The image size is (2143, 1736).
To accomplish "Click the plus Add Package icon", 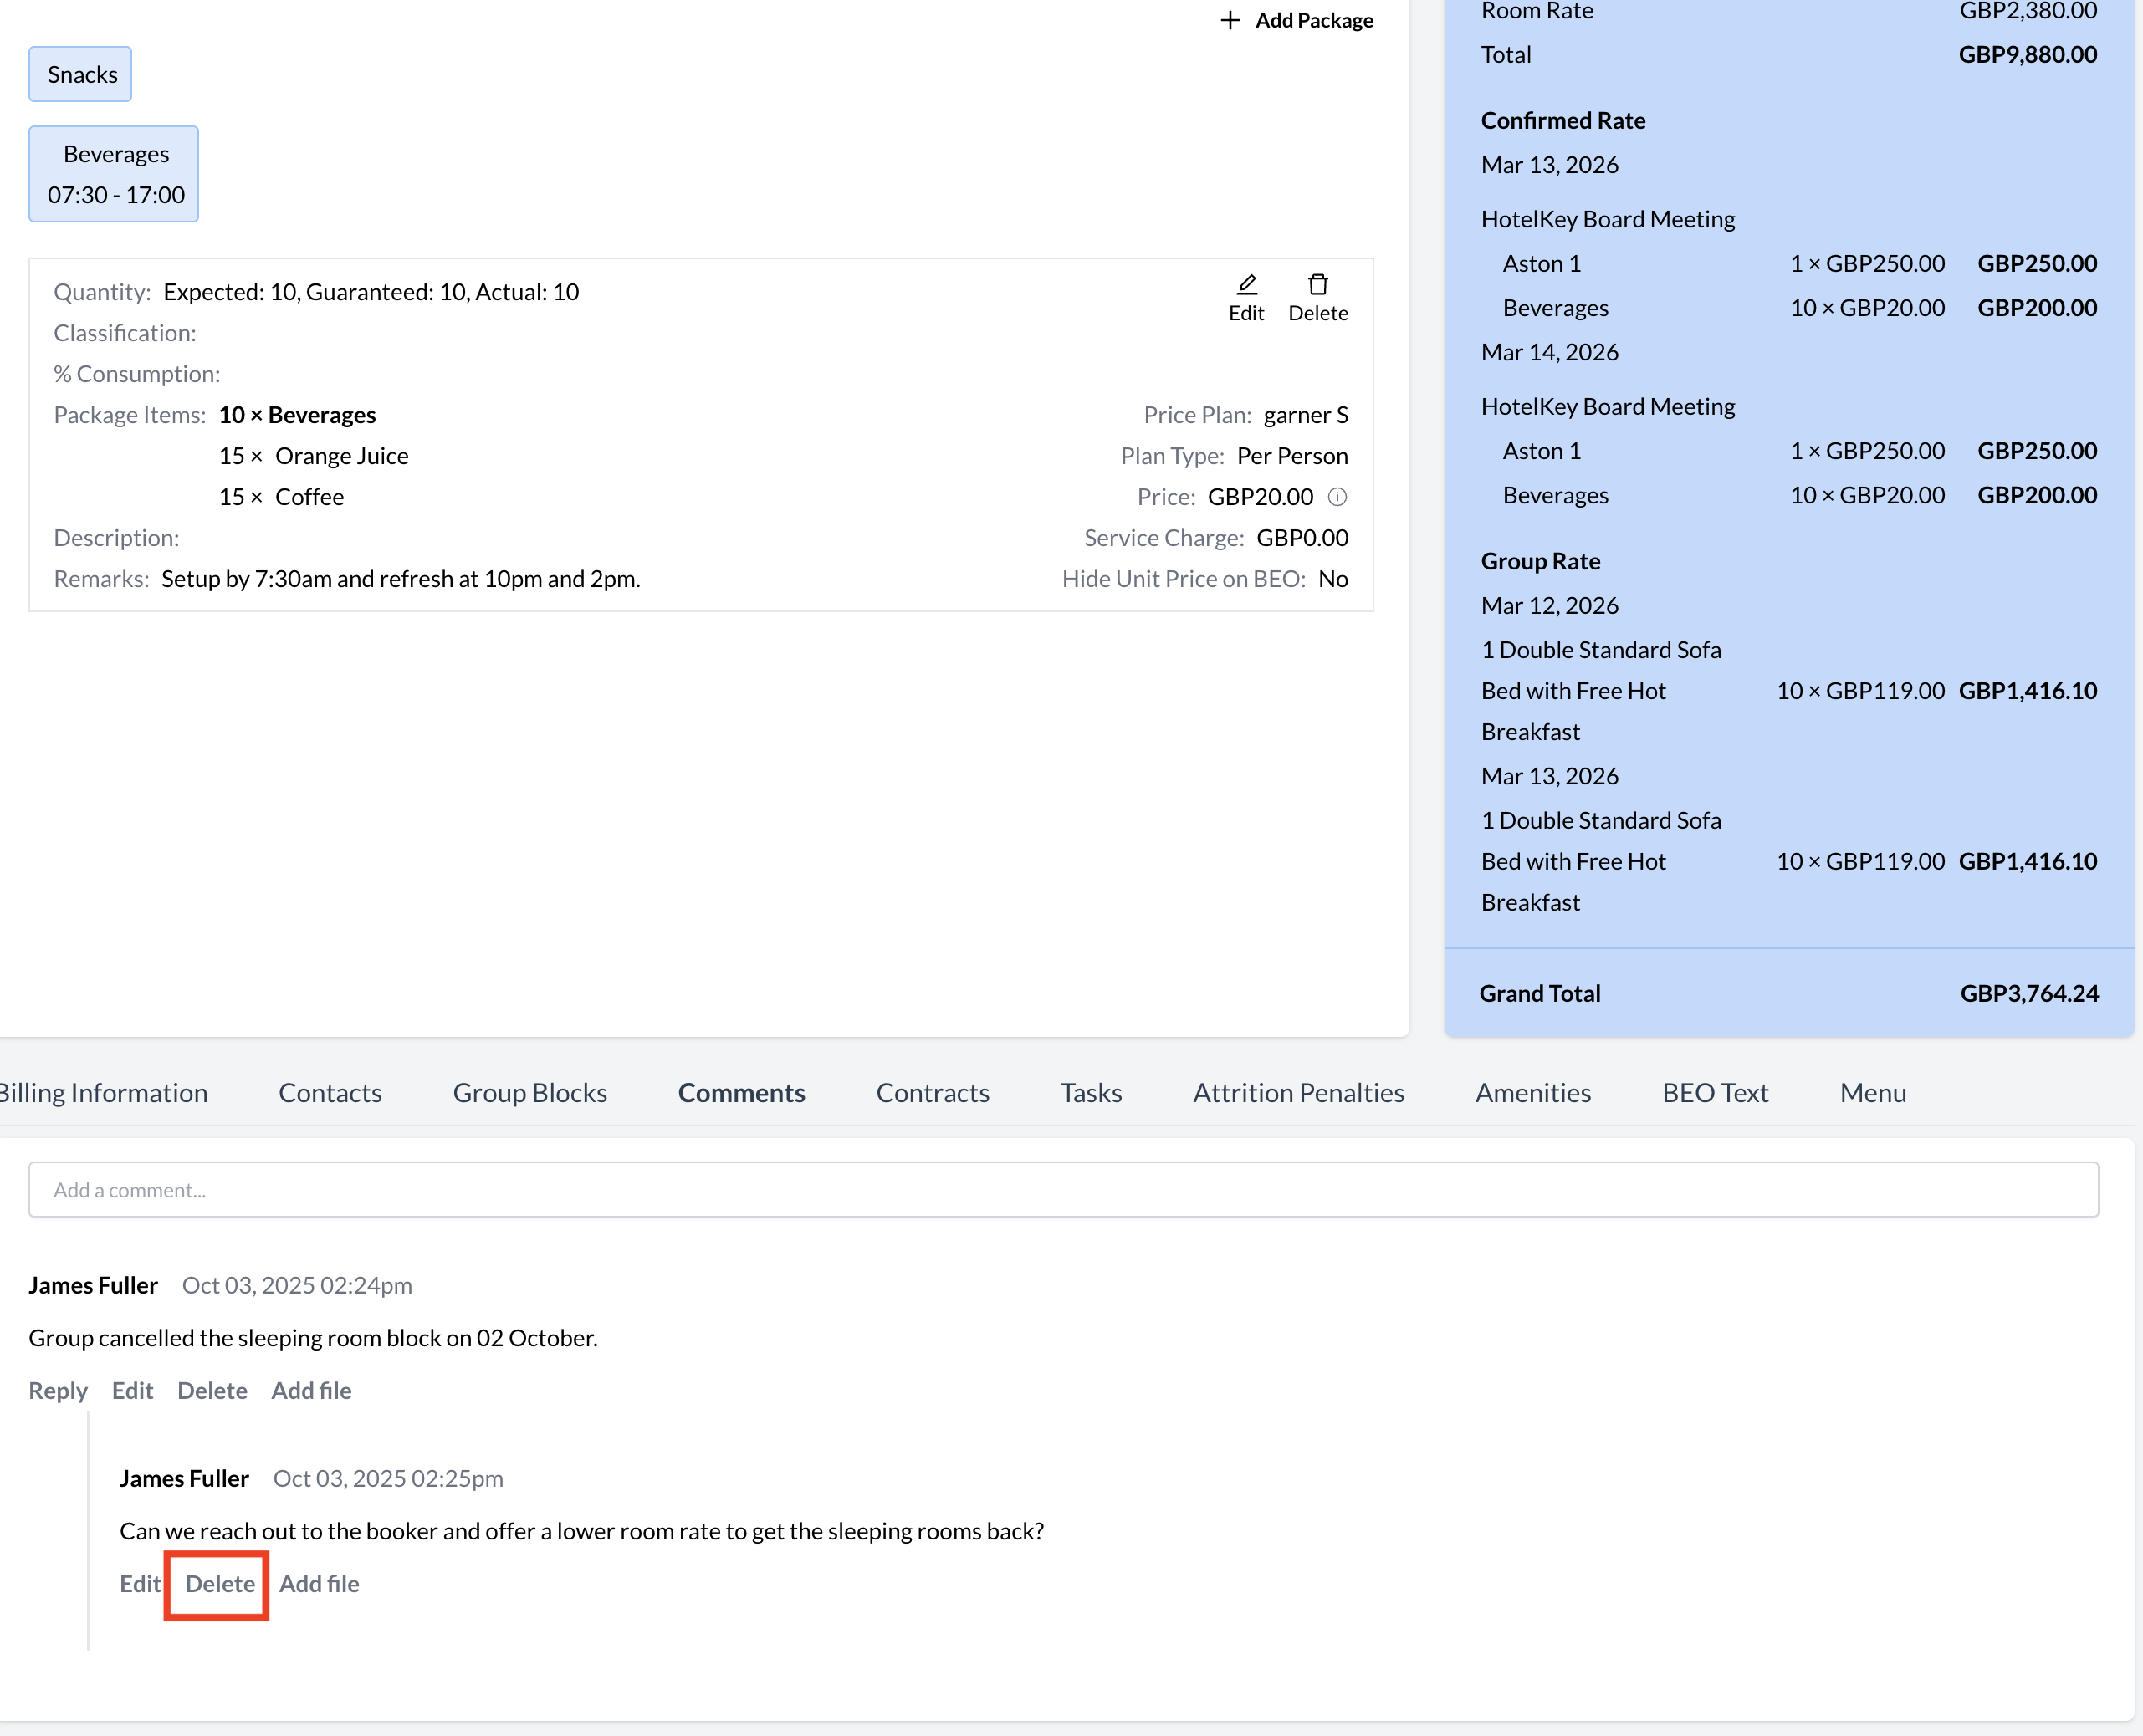I will tap(1230, 21).
